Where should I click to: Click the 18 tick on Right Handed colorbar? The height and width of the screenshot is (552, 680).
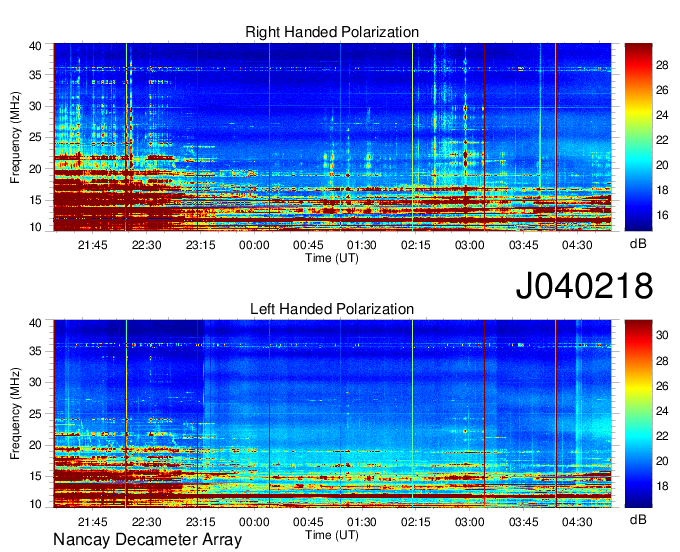pyautogui.click(x=662, y=190)
